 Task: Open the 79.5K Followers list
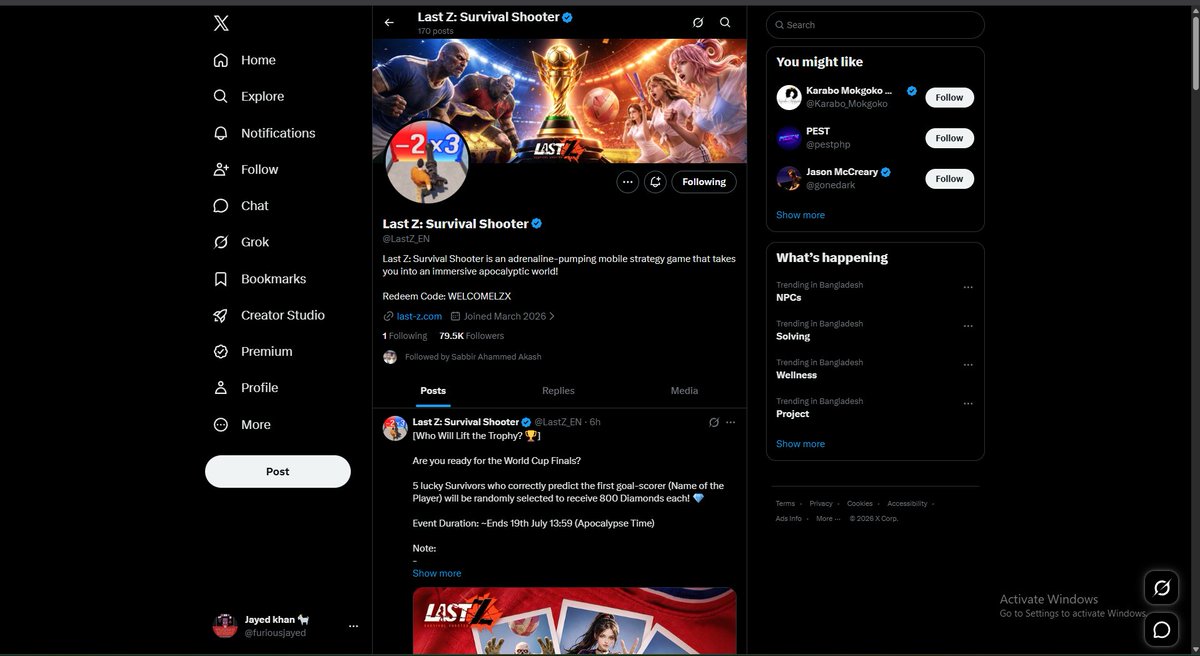(x=472, y=336)
